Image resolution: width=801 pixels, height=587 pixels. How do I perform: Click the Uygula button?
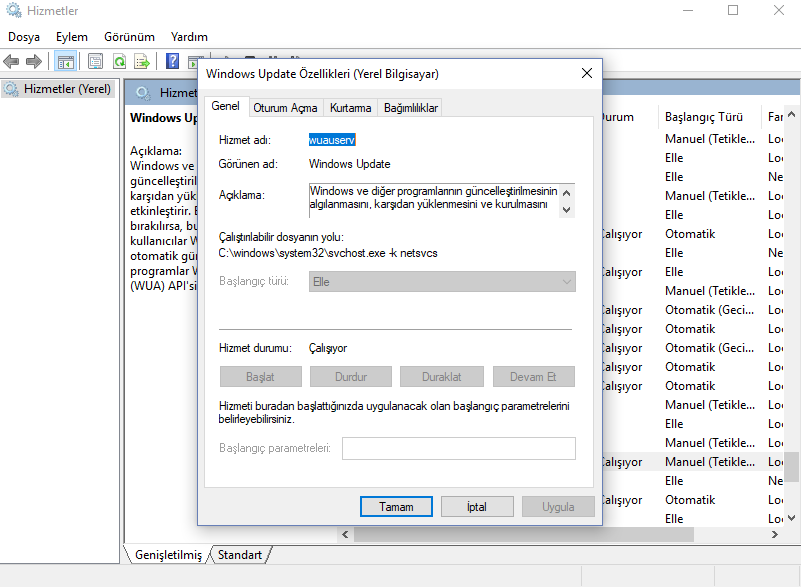click(558, 507)
